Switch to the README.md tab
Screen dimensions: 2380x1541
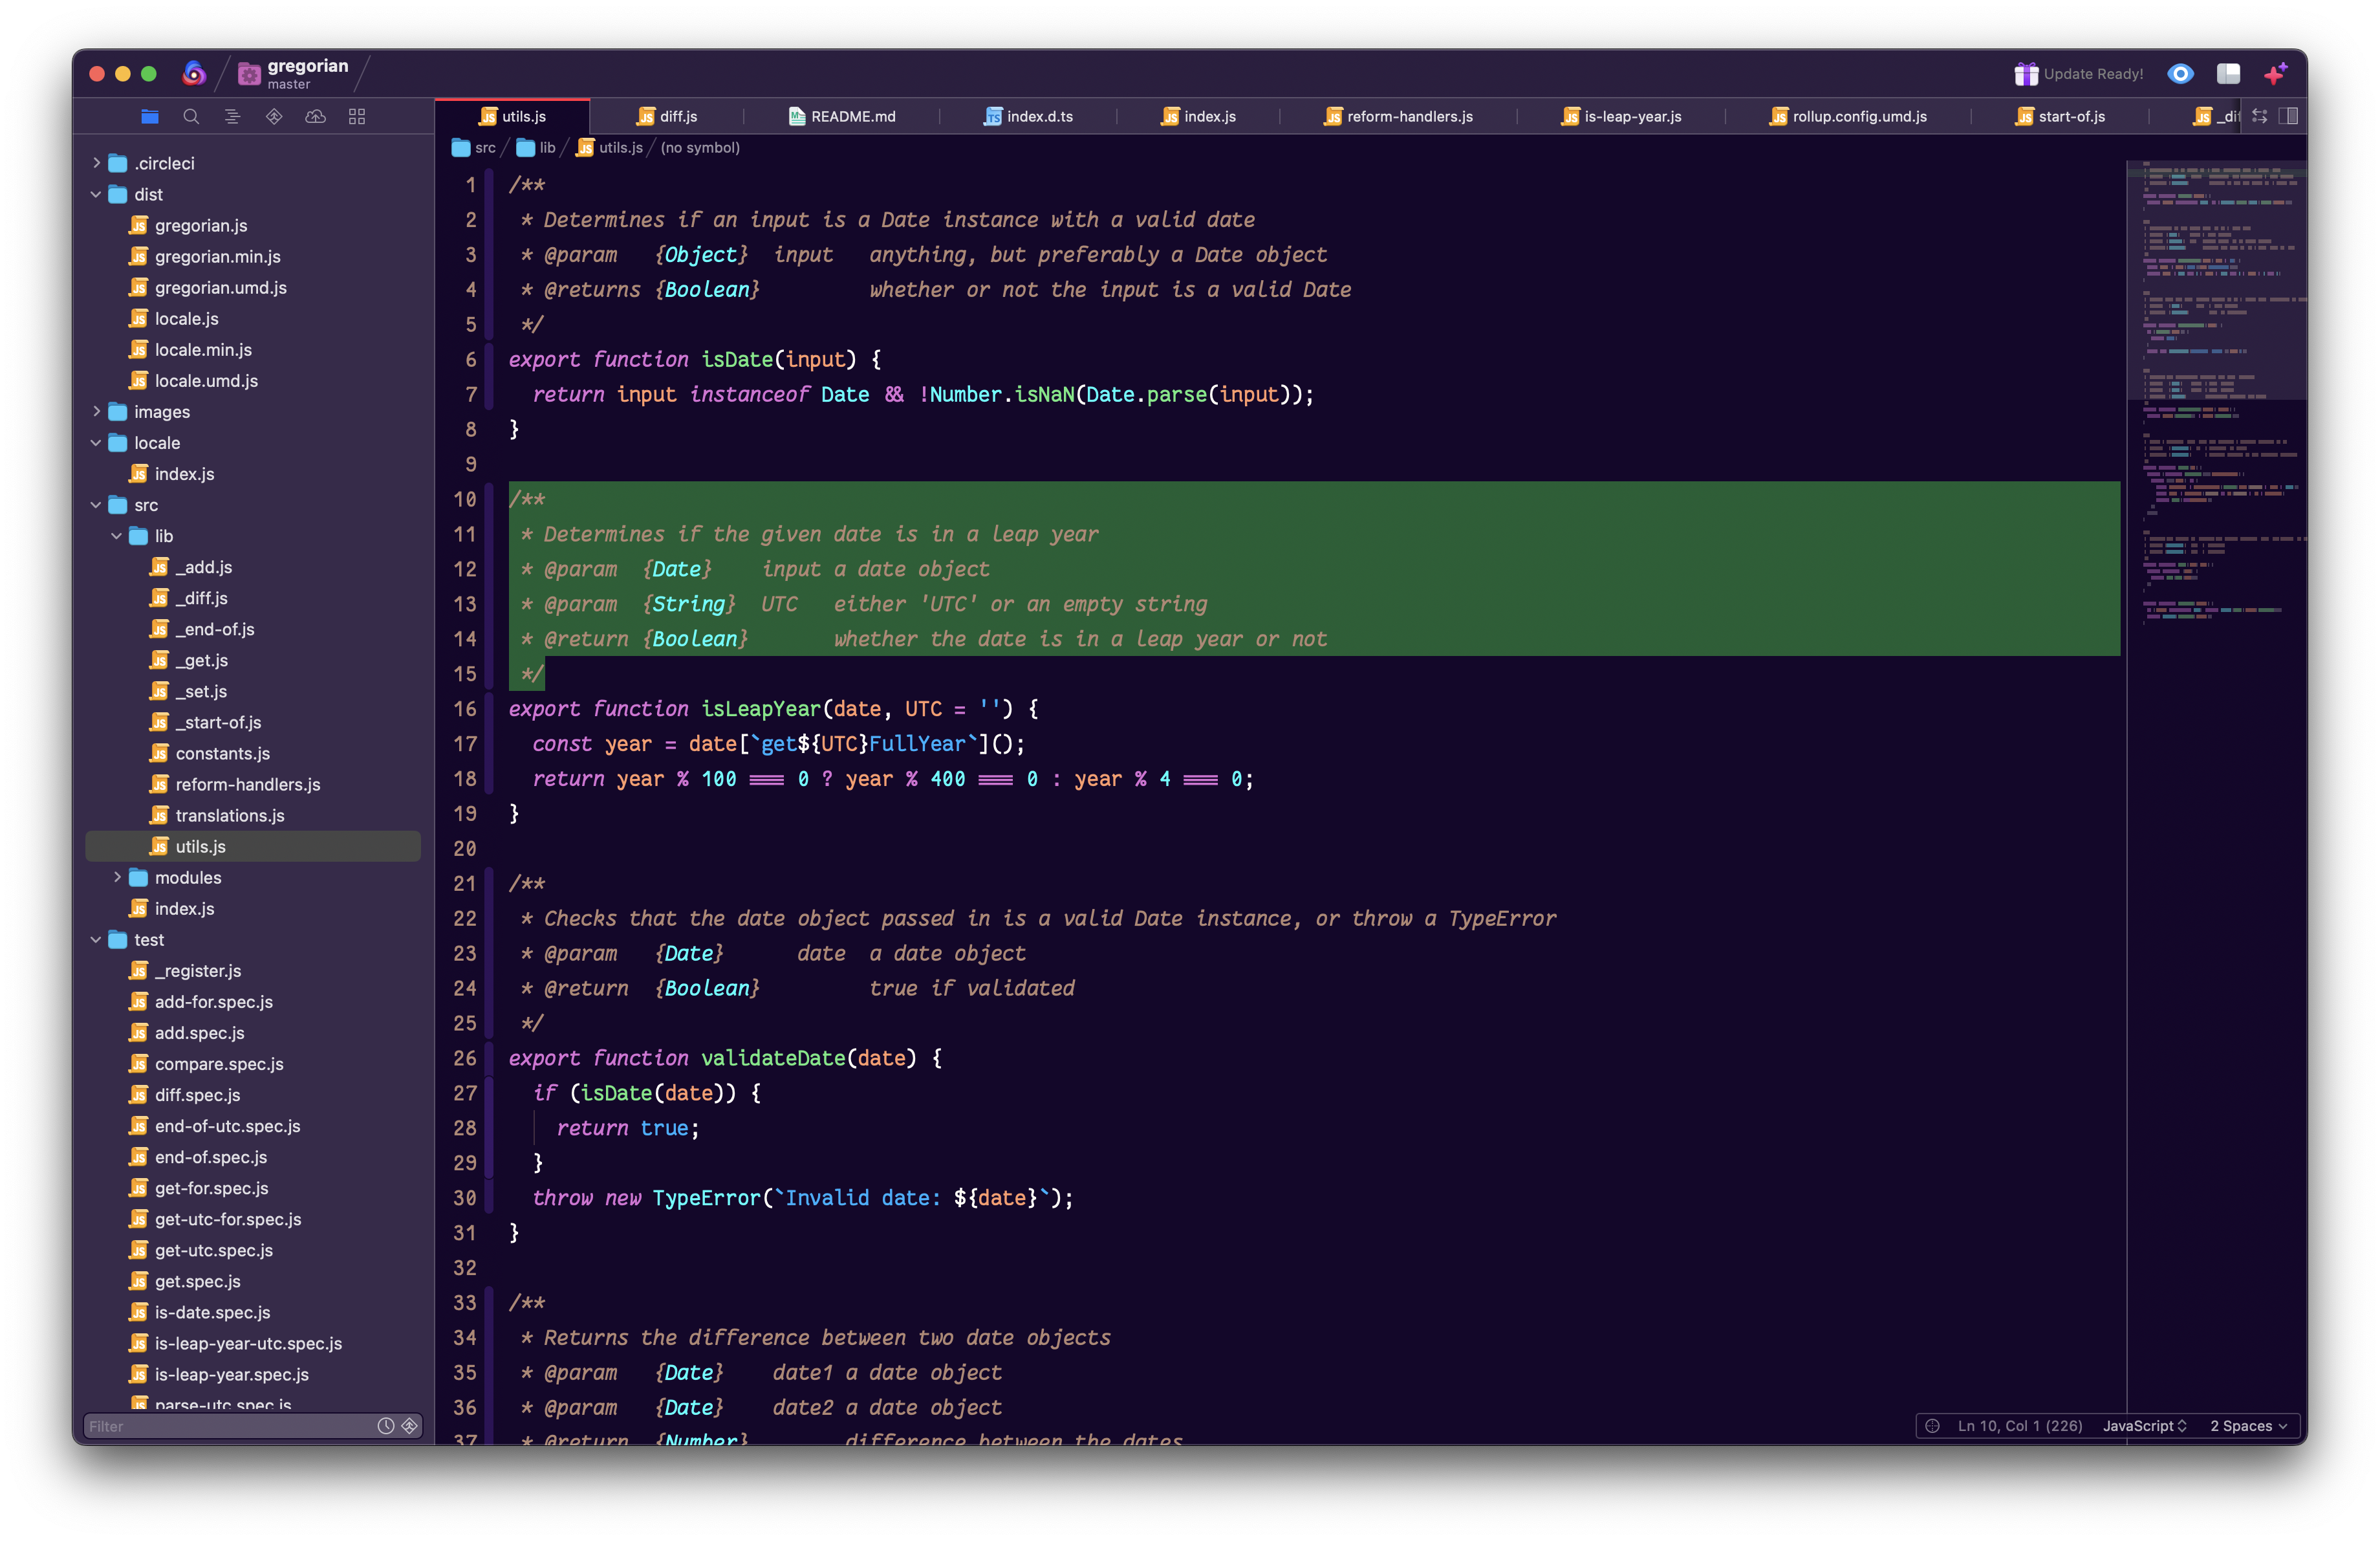coord(852,117)
